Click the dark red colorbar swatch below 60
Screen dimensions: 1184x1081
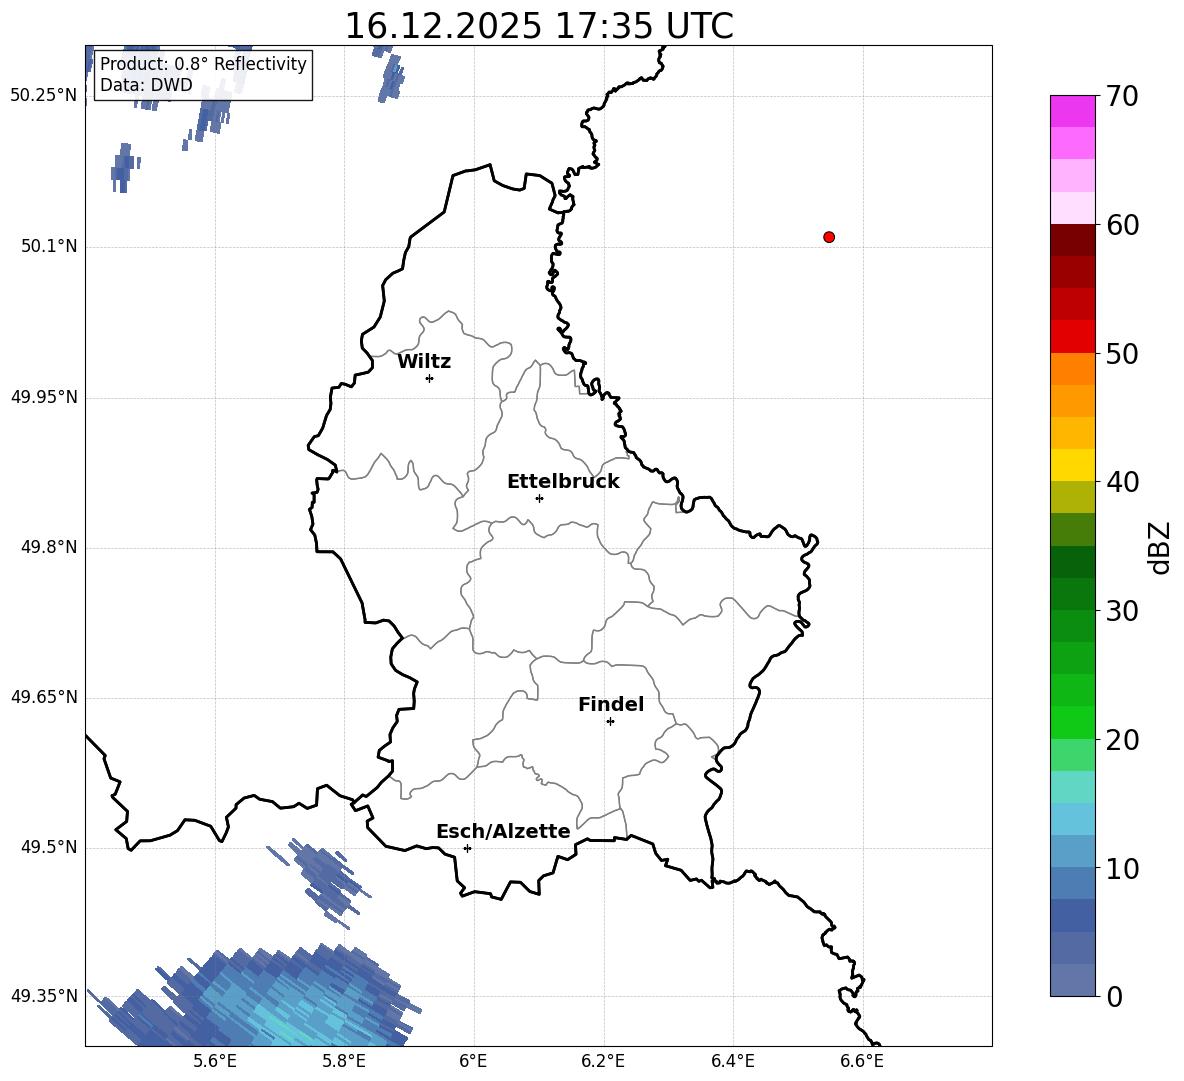click(x=1072, y=240)
